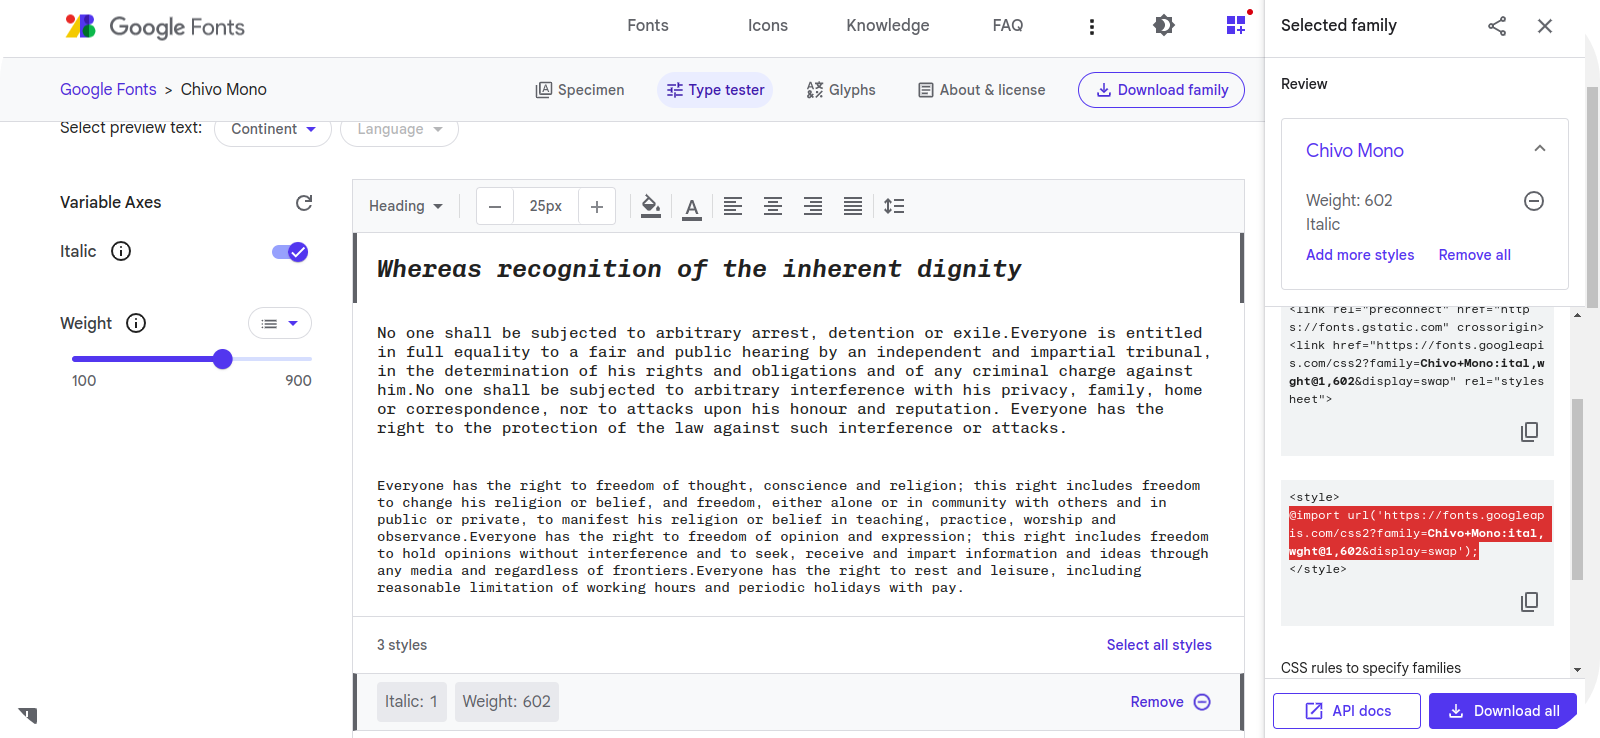
Task: Align text right
Action: [x=813, y=206]
